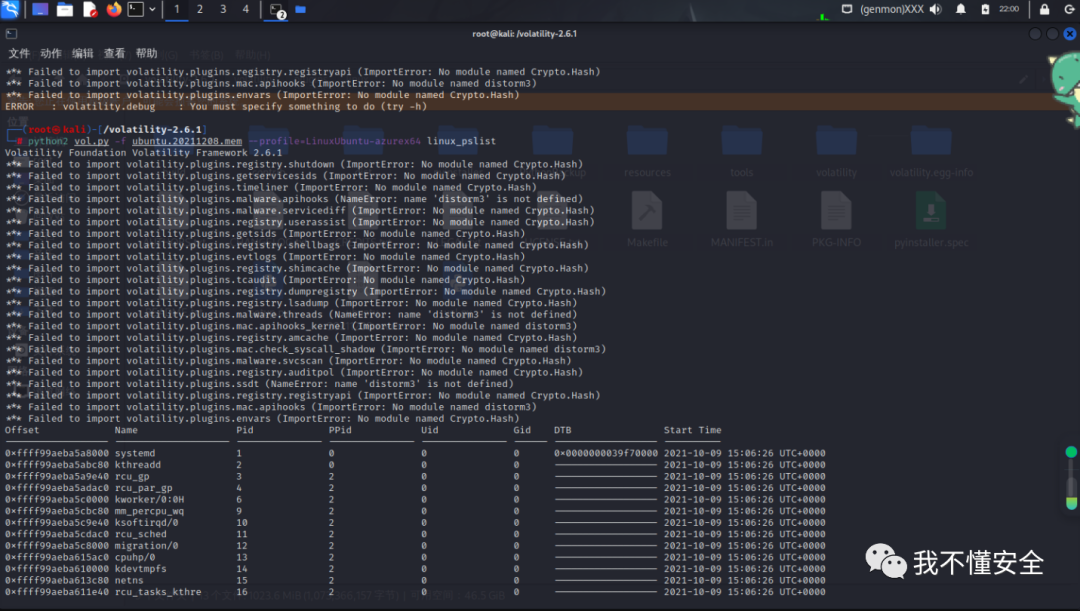Click the battery power indicator
1080x611 pixels.
point(985,9)
